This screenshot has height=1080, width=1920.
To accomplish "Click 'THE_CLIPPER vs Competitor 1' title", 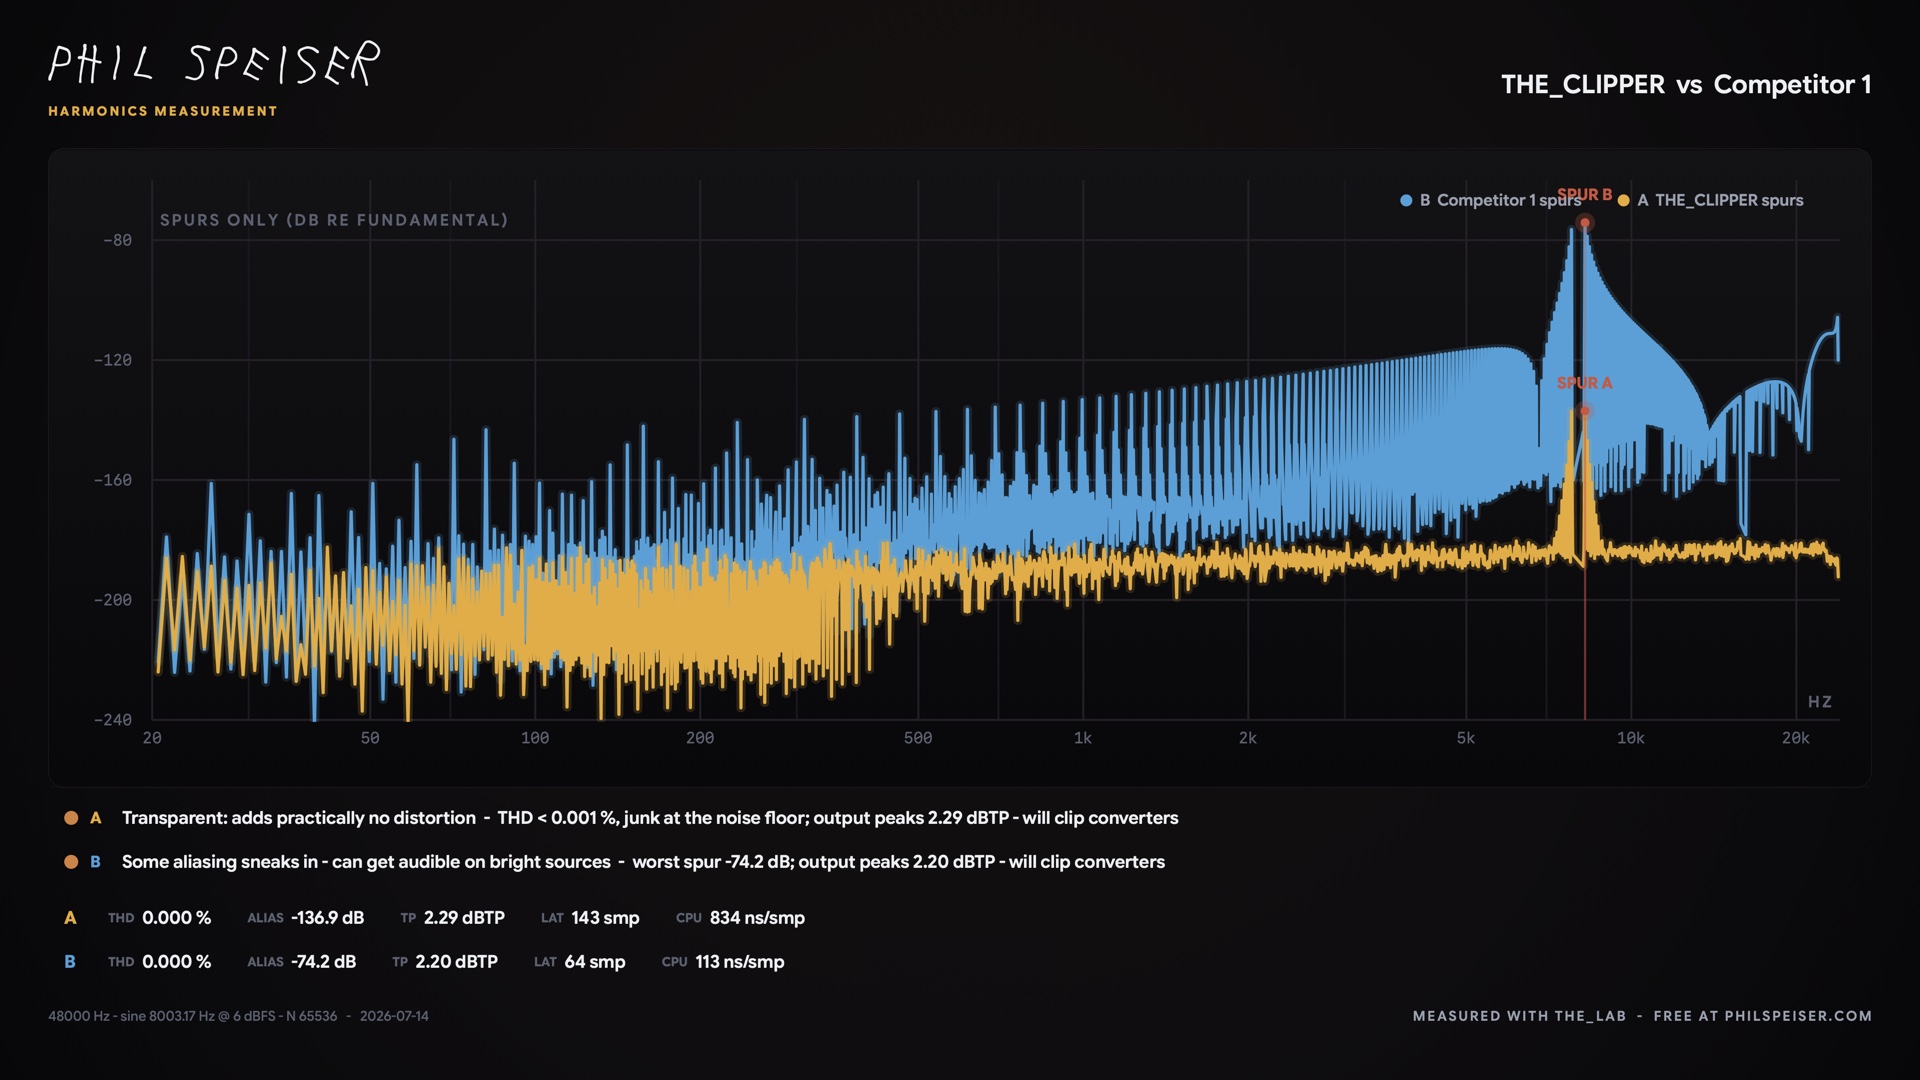I will (1686, 84).
